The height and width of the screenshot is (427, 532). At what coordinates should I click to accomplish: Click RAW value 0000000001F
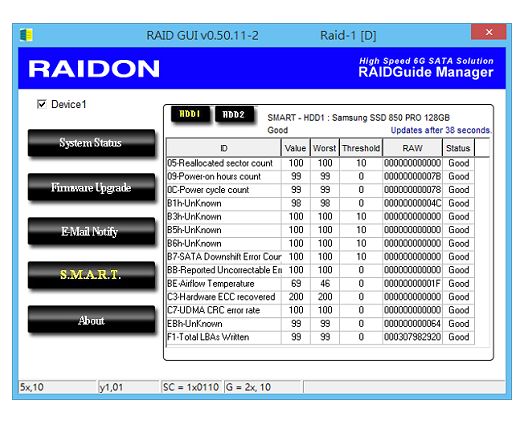click(412, 284)
